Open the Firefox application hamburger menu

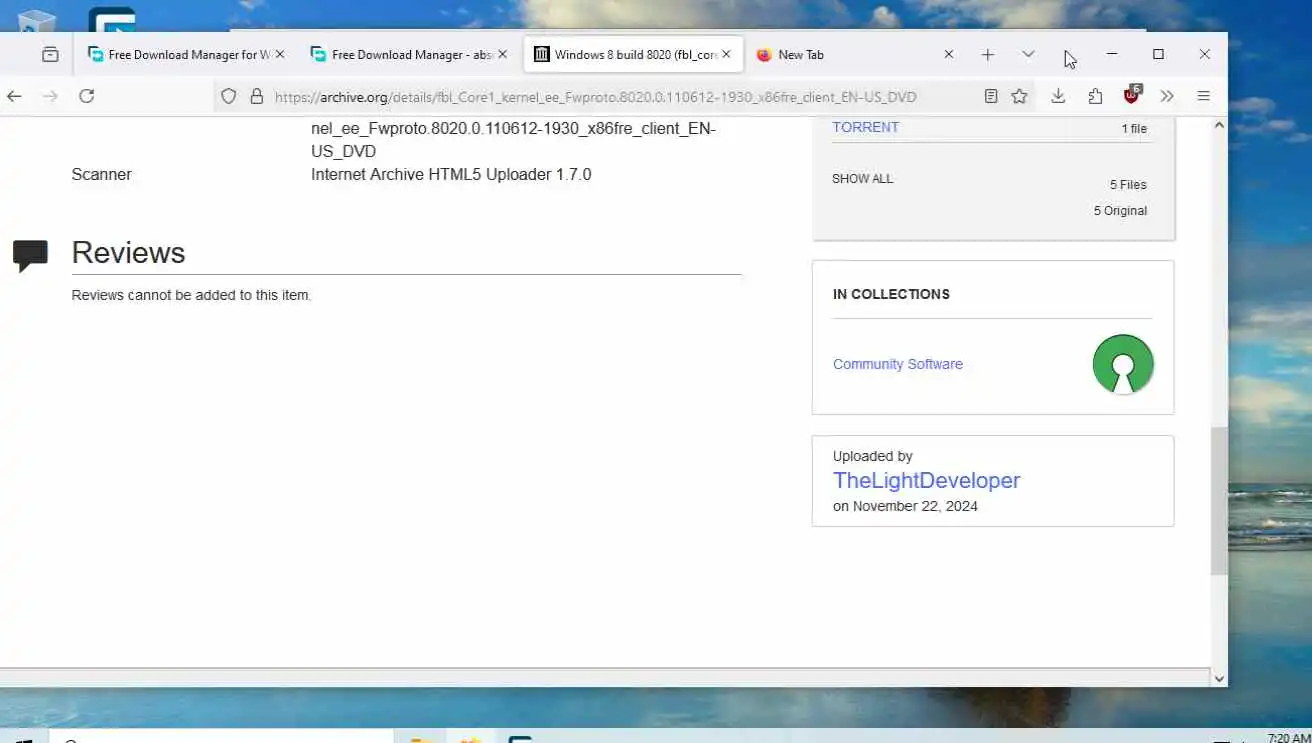(x=1204, y=96)
